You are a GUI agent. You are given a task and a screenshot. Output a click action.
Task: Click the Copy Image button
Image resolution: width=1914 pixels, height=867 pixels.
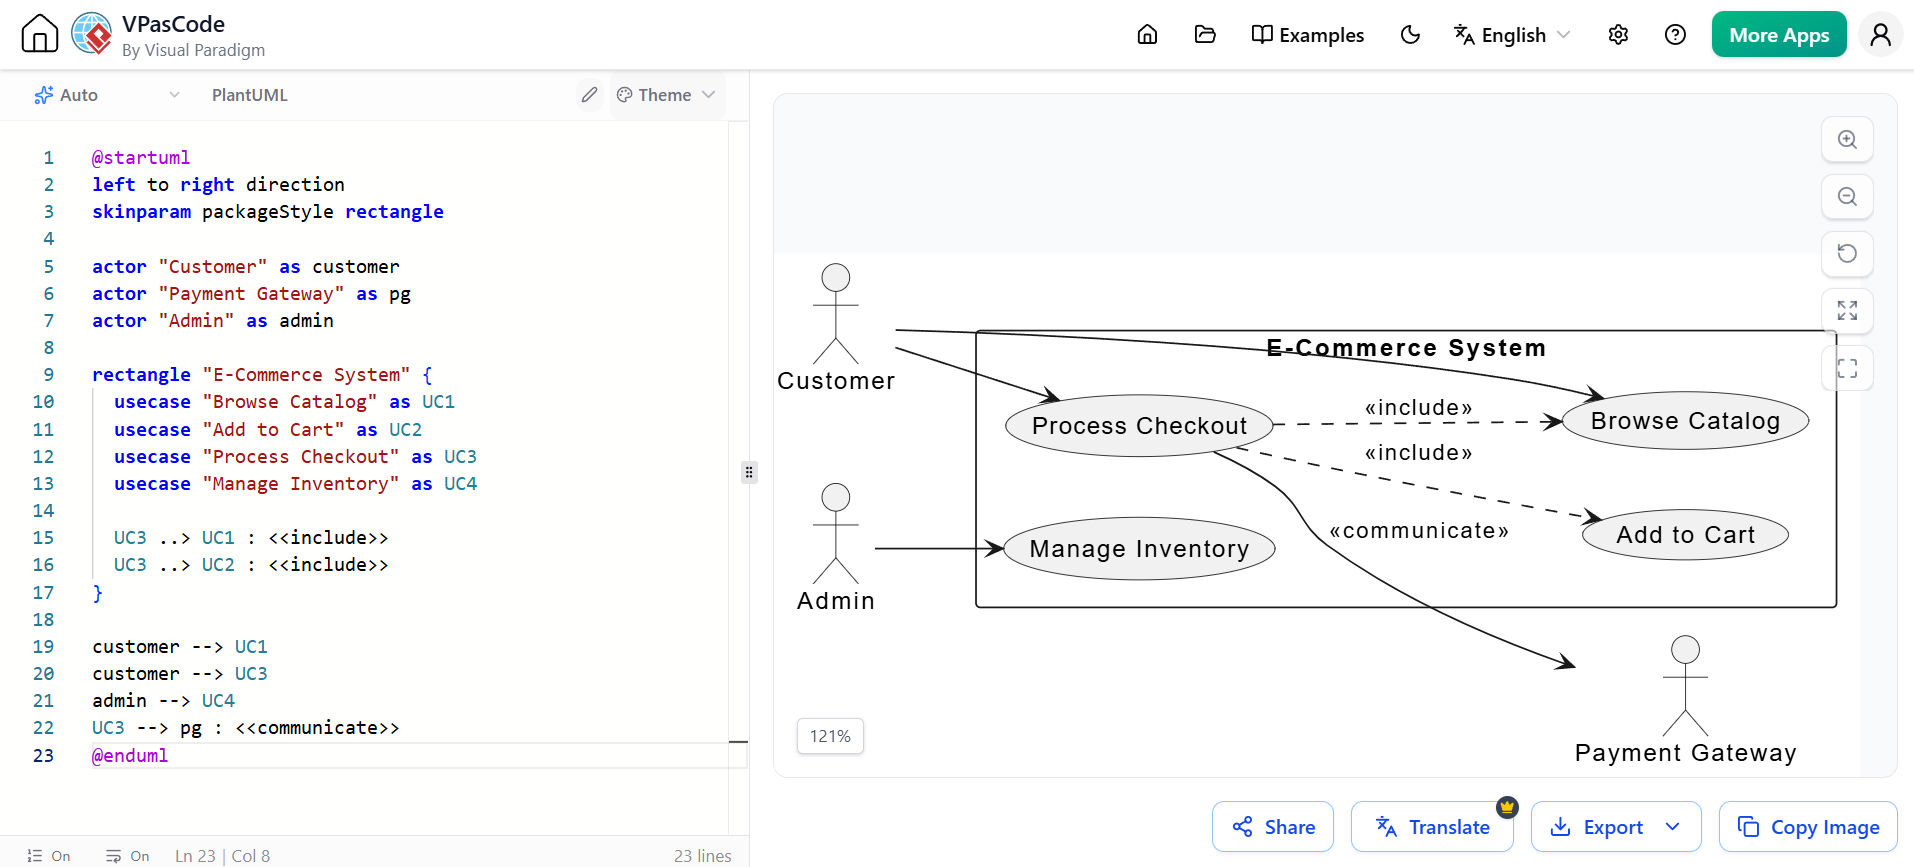1808,827
